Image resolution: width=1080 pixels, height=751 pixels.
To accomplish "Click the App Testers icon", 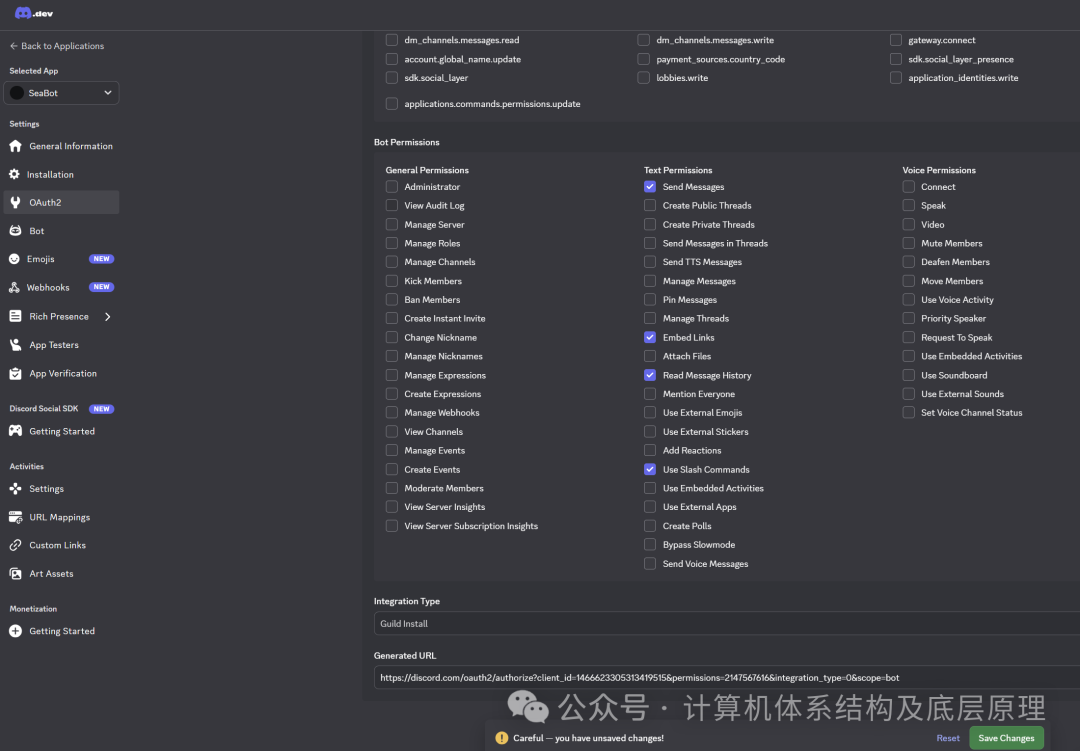I will (x=15, y=344).
